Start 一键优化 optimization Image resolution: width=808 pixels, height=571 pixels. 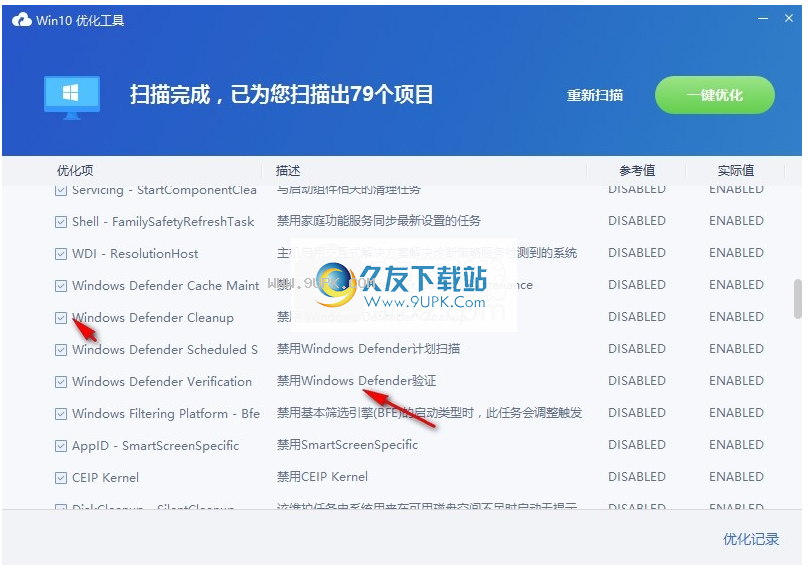coord(714,95)
